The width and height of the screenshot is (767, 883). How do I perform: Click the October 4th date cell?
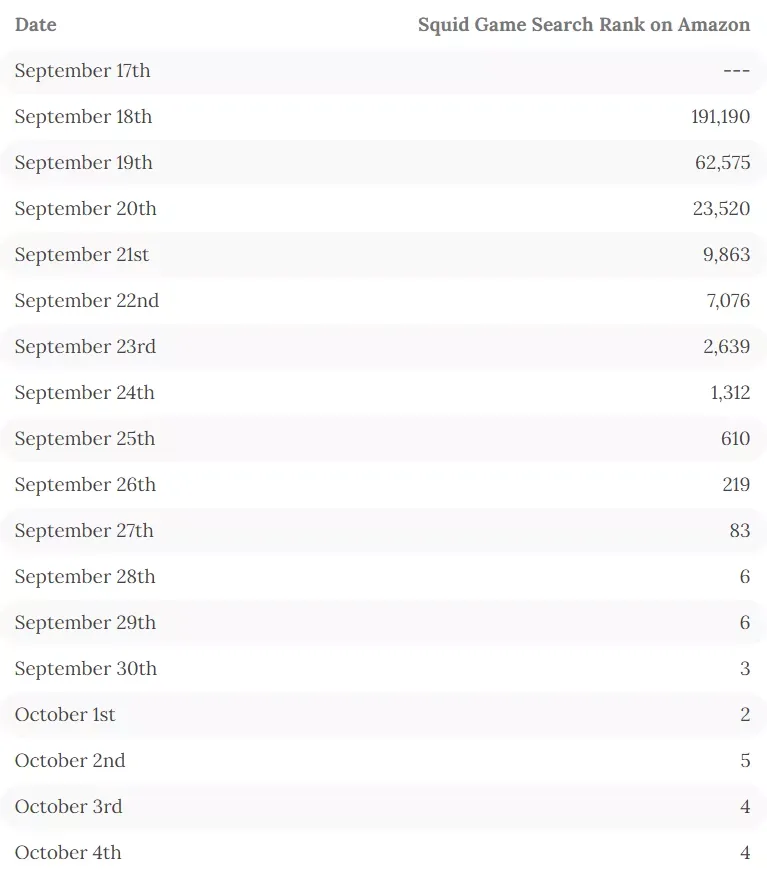[x=68, y=853]
